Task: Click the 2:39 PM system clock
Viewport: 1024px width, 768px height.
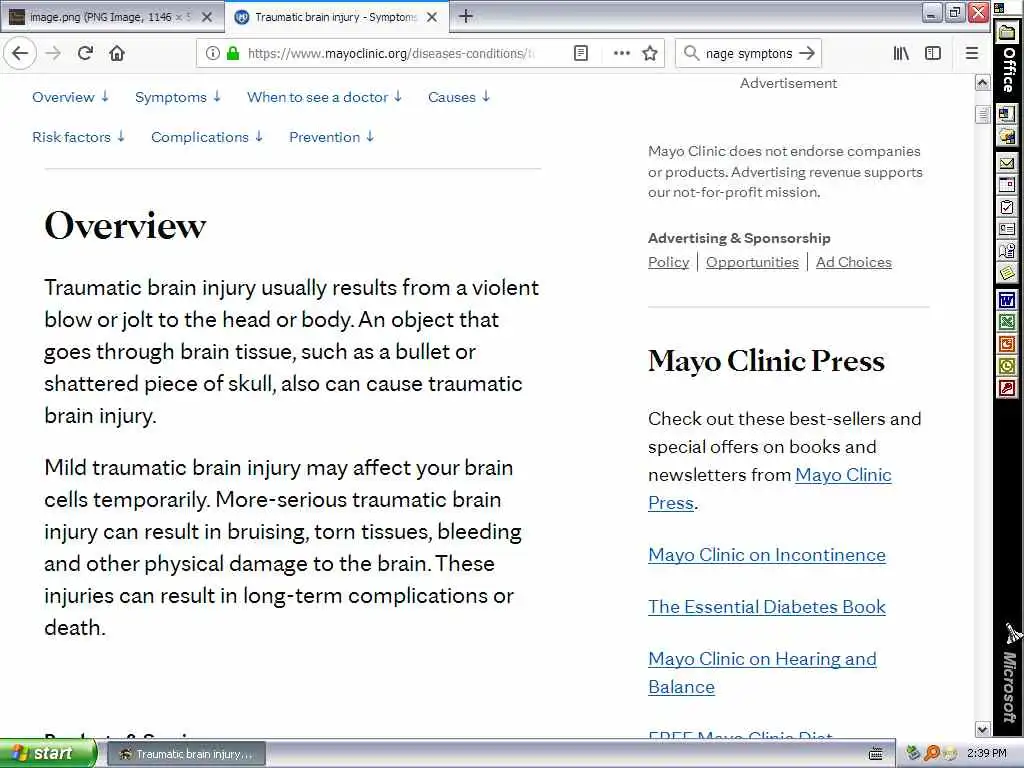Action: click(x=986, y=754)
